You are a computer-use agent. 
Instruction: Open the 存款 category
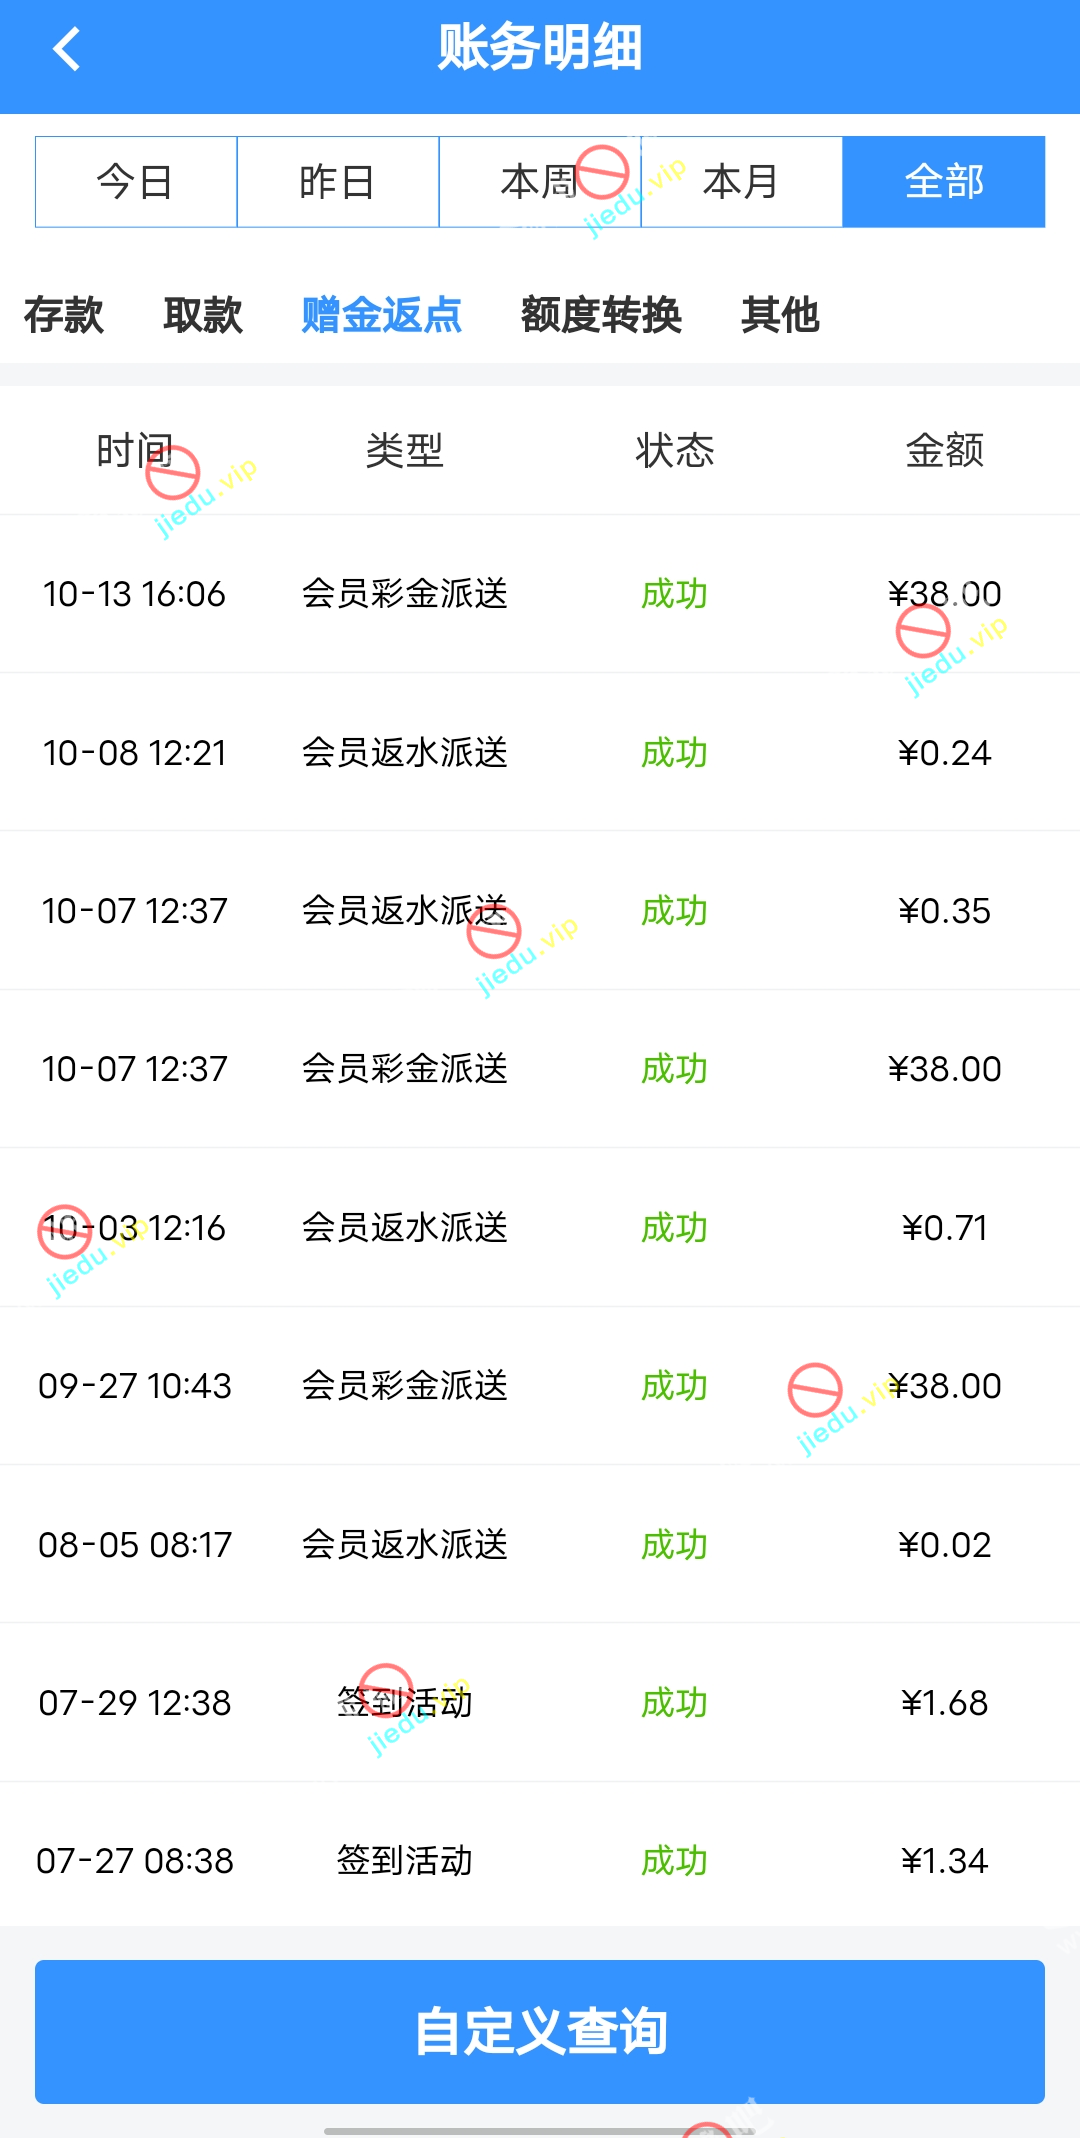tap(64, 315)
